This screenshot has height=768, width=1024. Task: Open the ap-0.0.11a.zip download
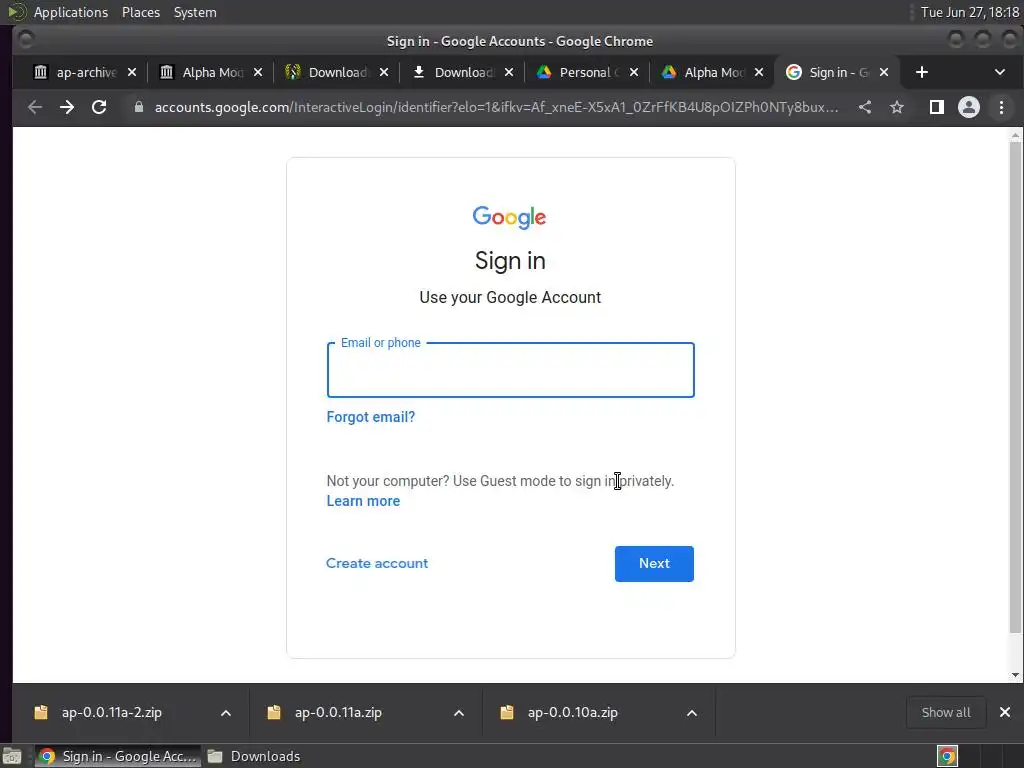(338, 712)
